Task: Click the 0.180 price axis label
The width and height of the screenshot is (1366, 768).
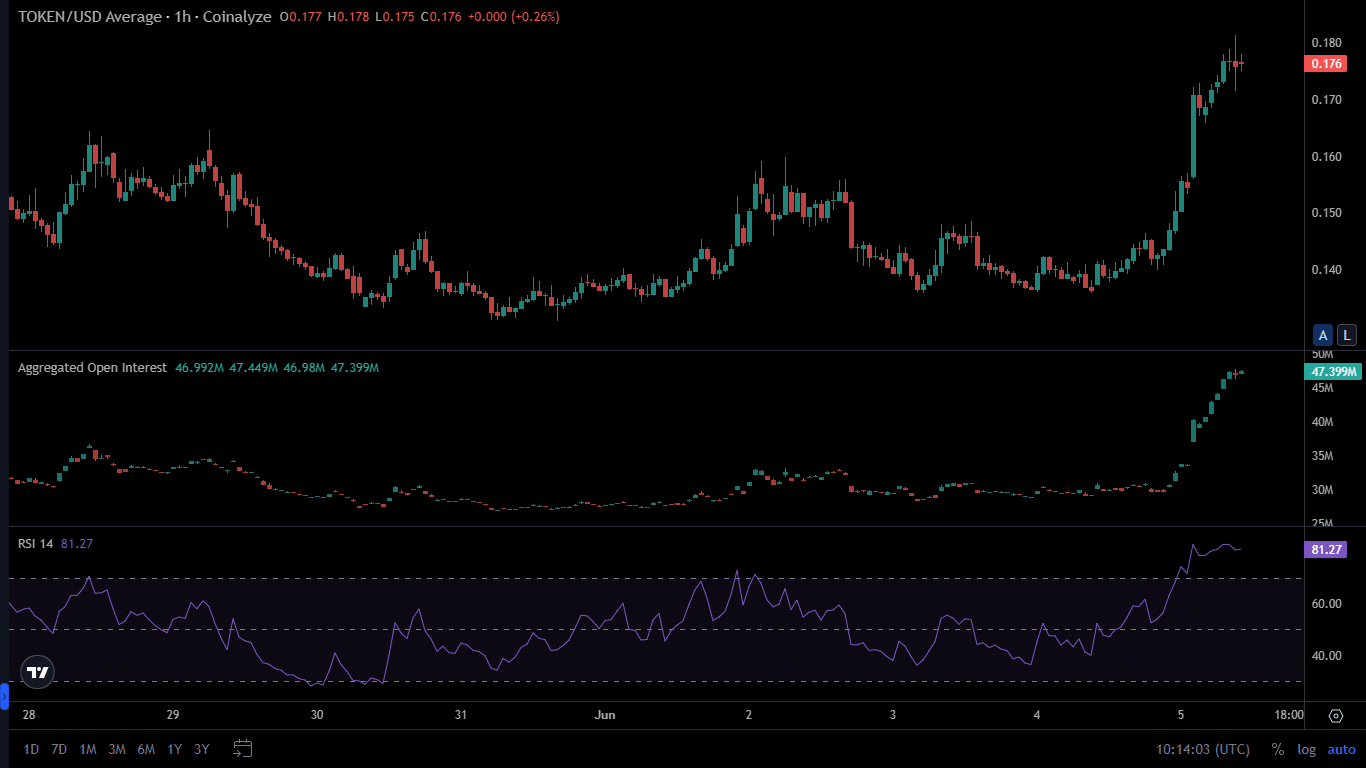Action: pyautogui.click(x=1326, y=43)
